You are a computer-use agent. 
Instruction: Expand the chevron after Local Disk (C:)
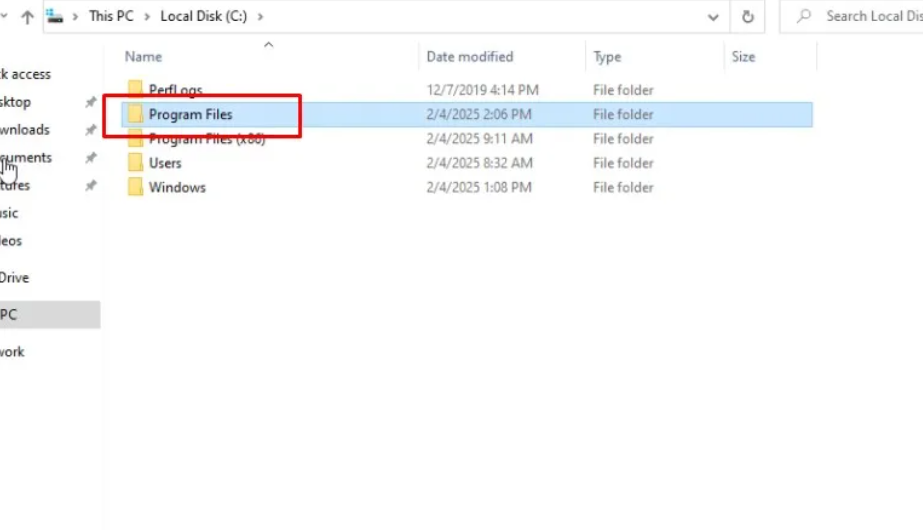pos(260,17)
